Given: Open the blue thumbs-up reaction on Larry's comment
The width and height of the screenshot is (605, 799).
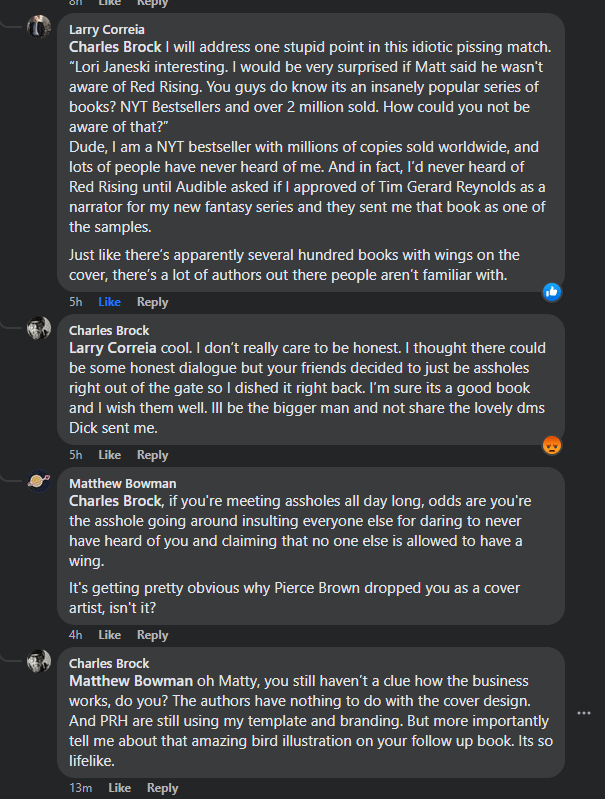Looking at the screenshot, I should [551, 292].
